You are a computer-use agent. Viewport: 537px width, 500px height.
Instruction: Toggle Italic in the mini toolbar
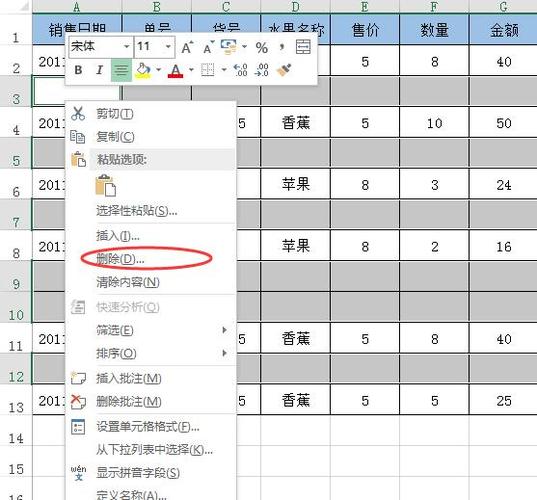click(99, 70)
